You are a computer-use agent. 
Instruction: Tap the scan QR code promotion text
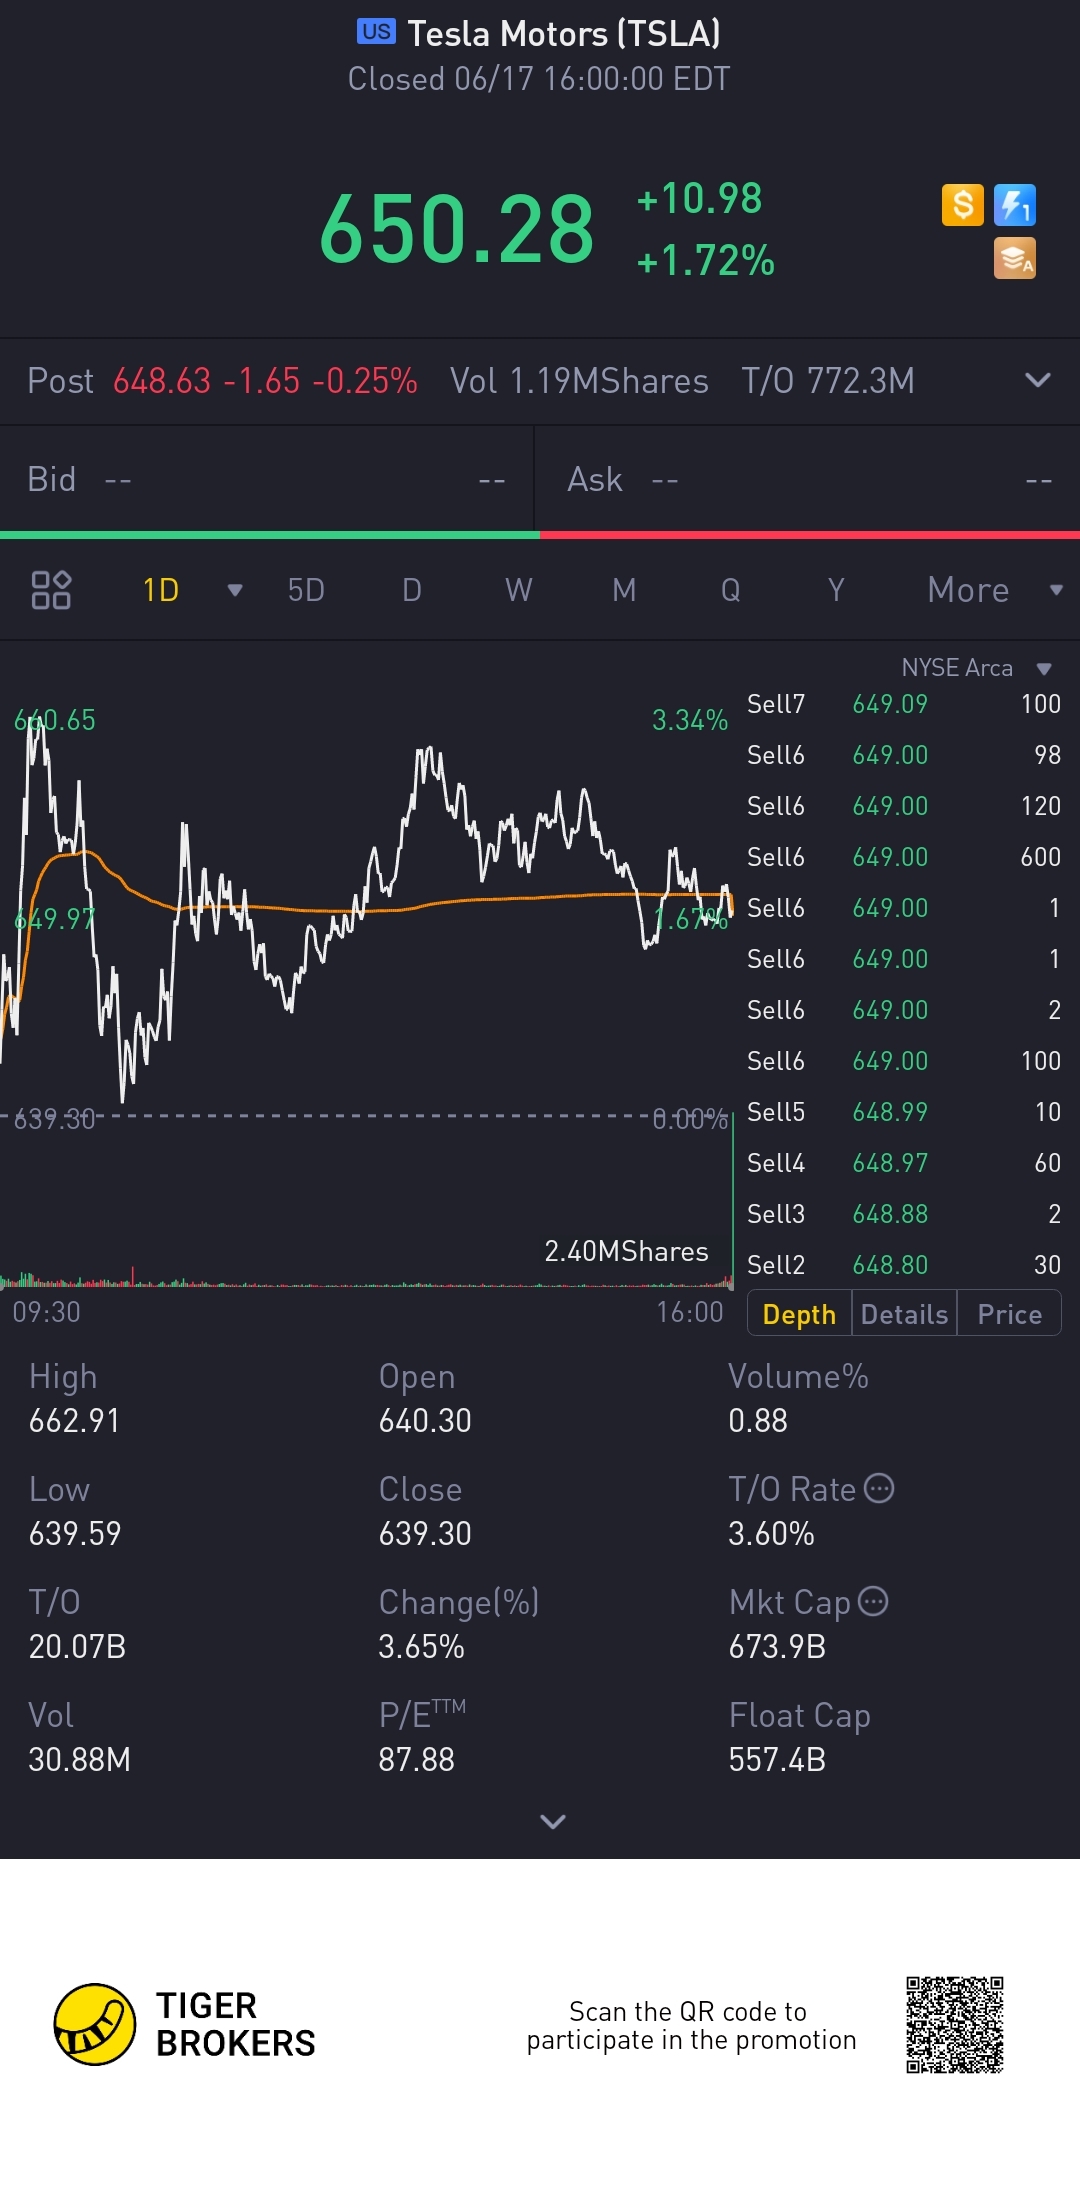[691, 2026]
